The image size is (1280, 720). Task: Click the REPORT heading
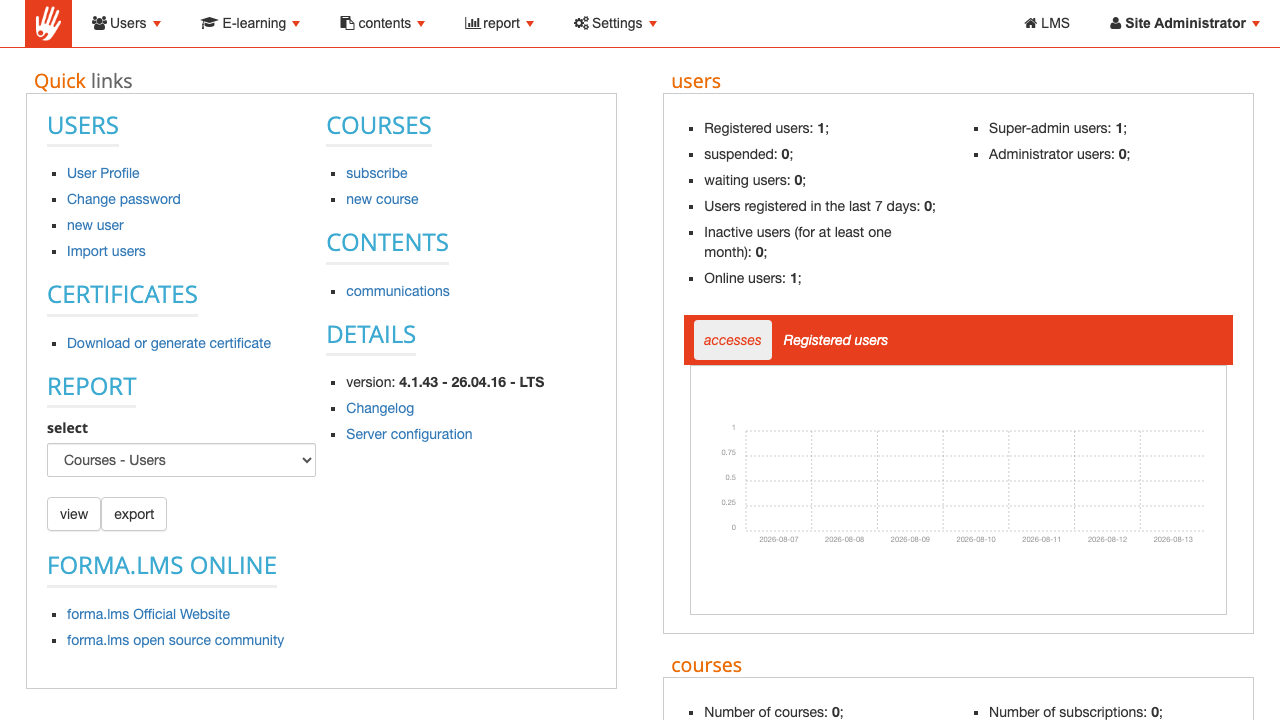click(91, 387)
